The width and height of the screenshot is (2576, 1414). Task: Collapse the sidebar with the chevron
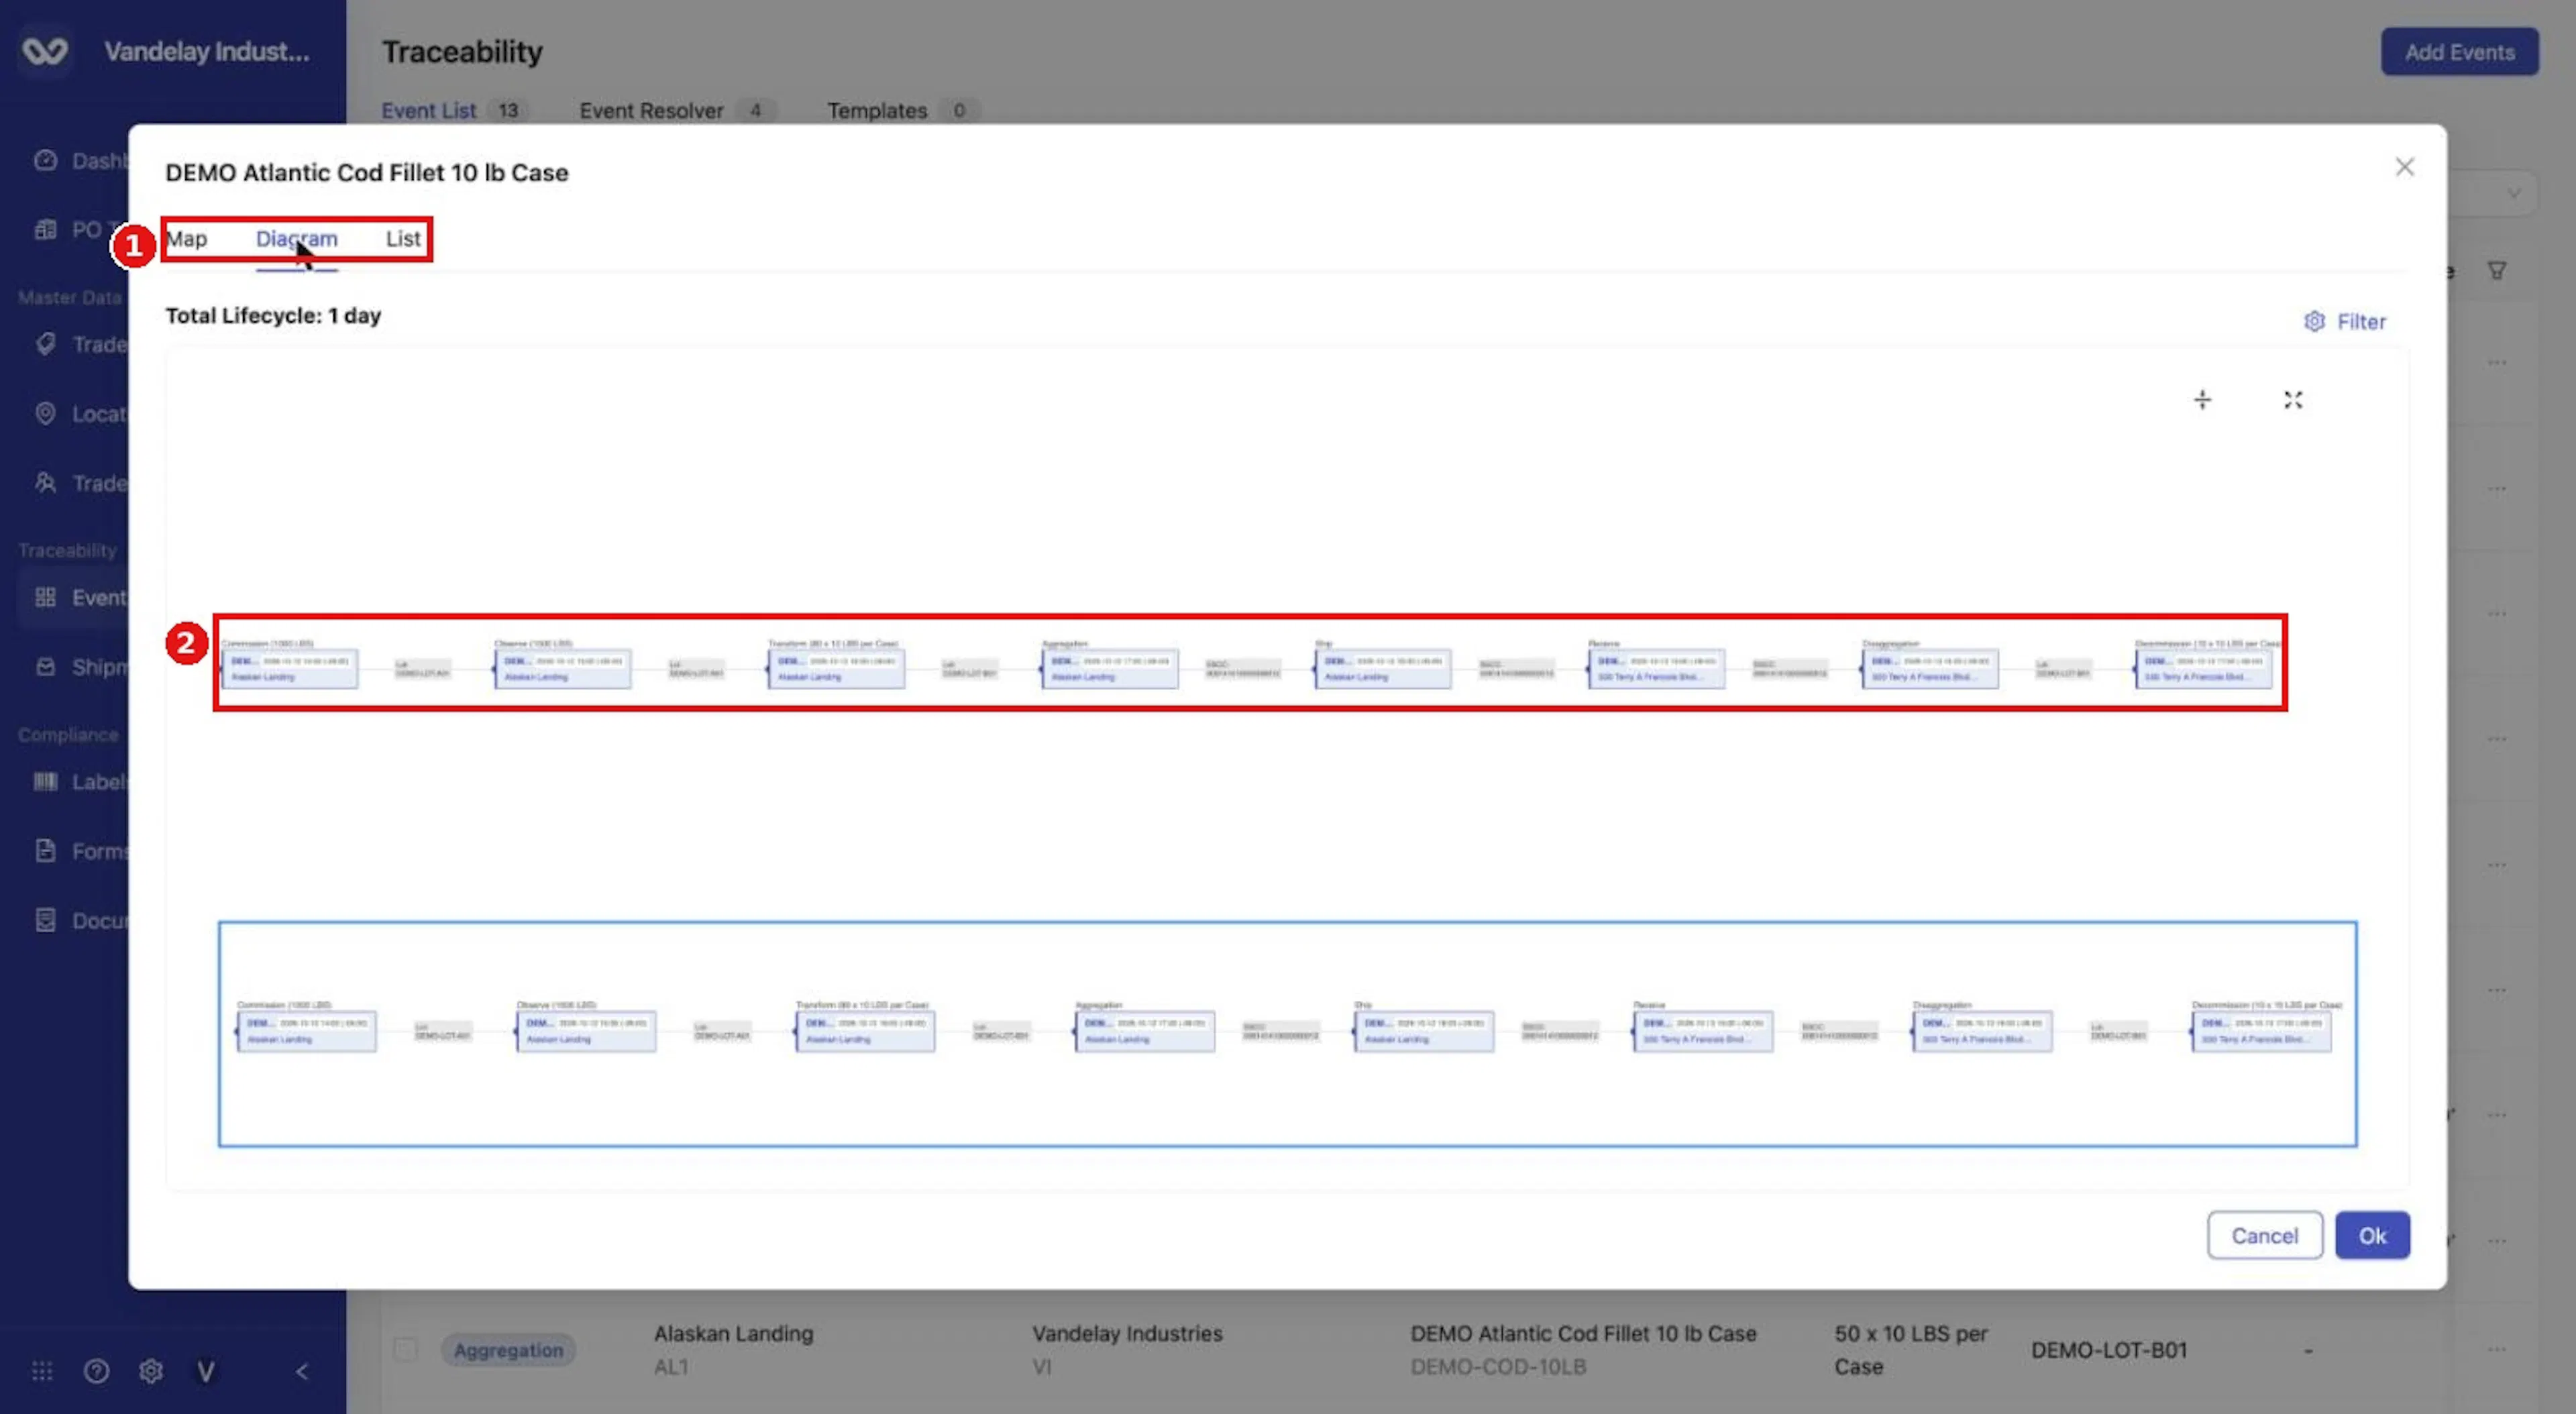coord(301,1371)
